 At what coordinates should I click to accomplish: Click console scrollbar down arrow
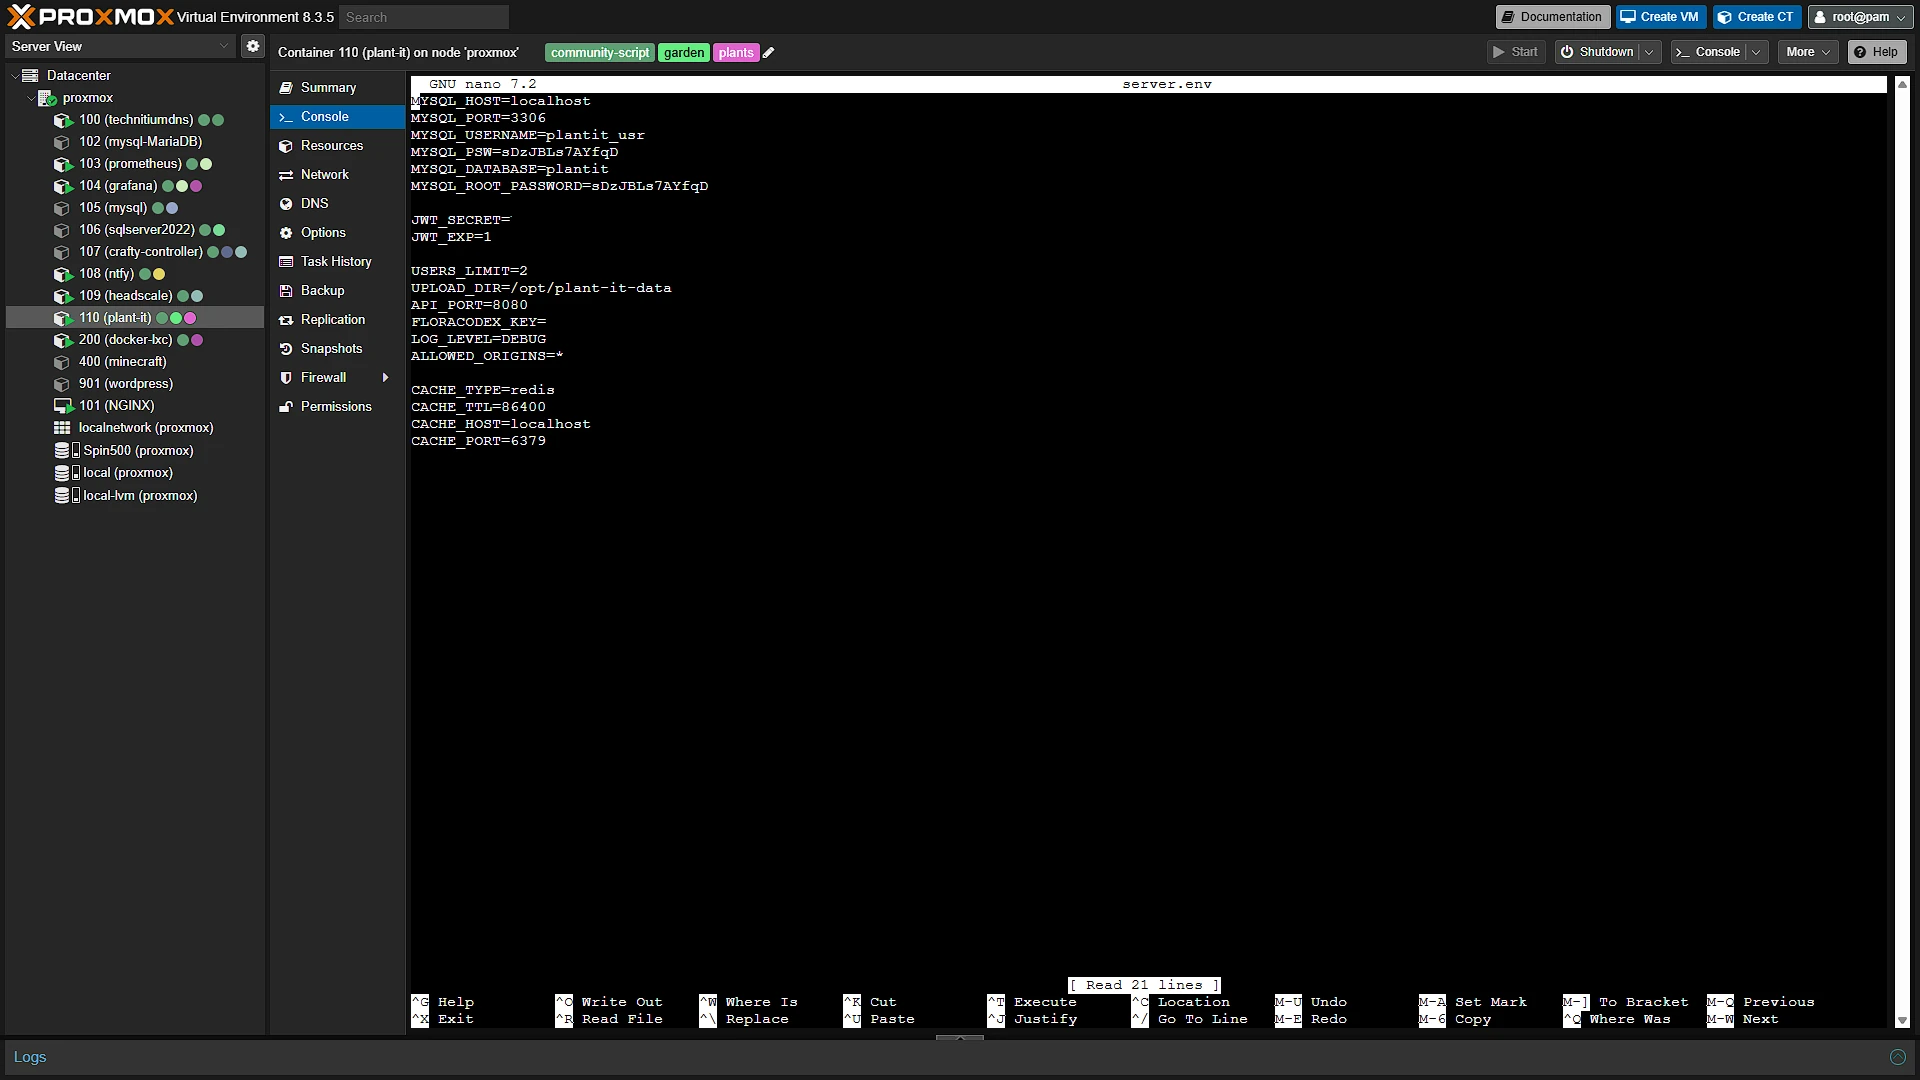[x=1902, y=1021]
